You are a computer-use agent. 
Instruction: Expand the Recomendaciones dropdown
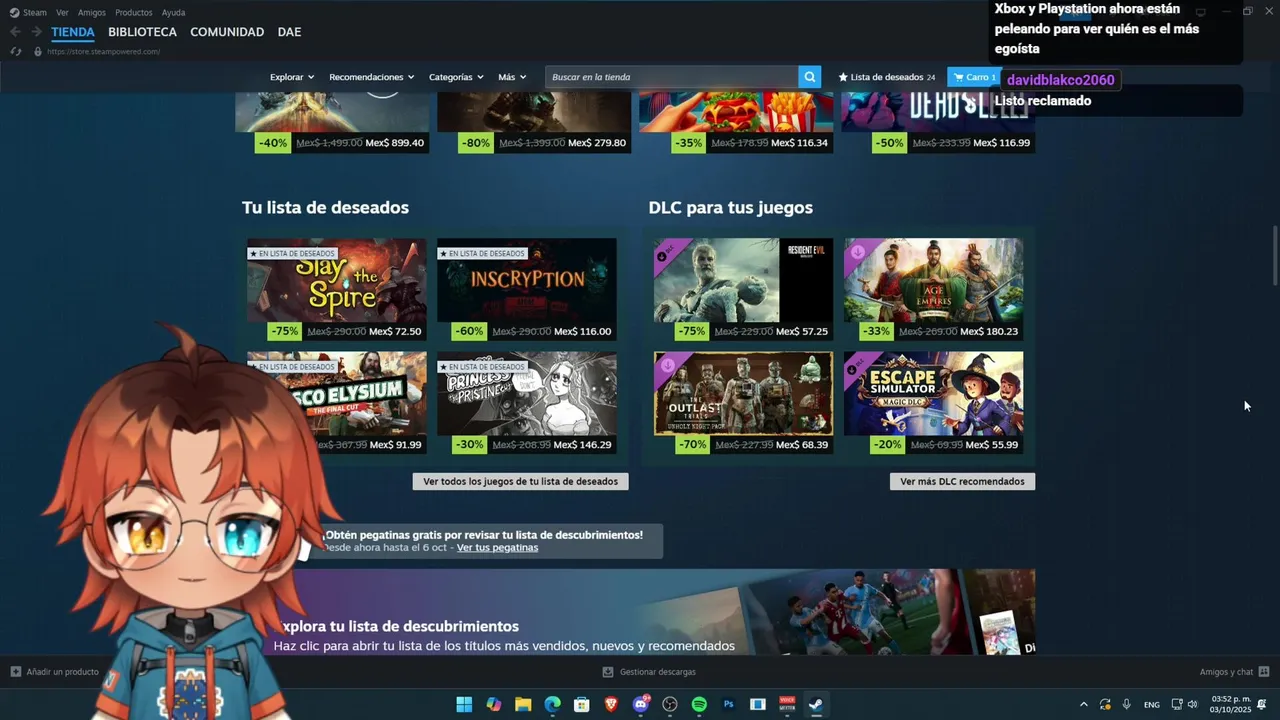[372, 77]
